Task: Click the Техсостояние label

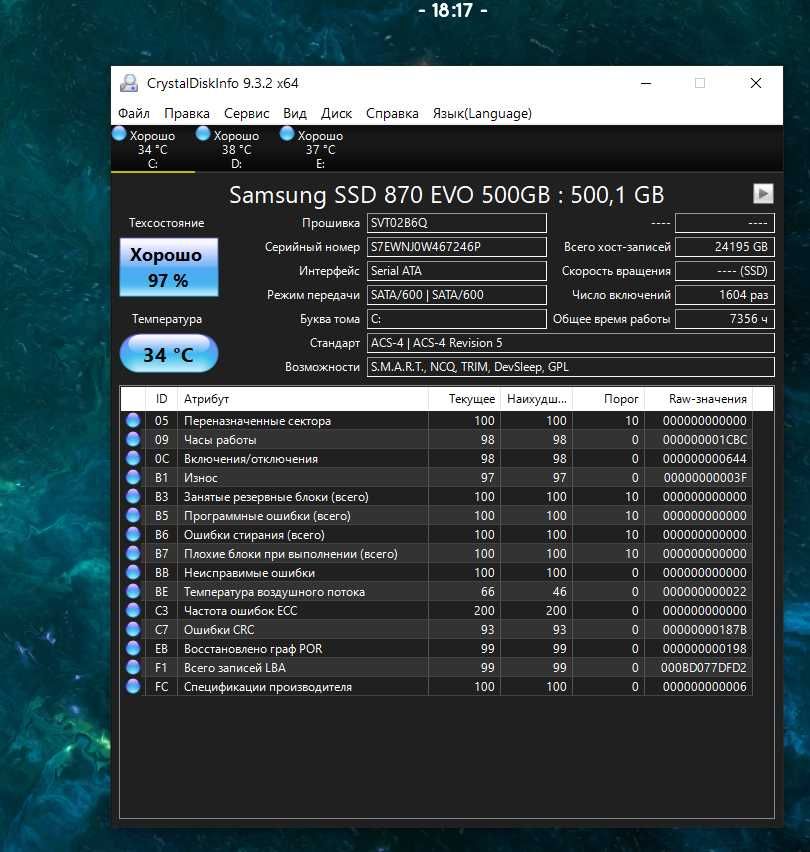Action: (x=166, y=223)
